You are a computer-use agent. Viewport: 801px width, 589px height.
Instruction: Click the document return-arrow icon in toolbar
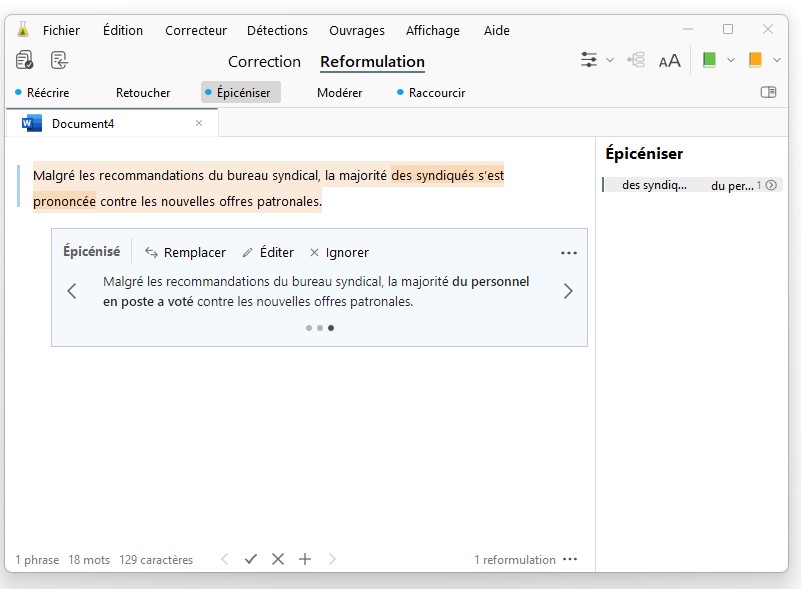[59, 60]
